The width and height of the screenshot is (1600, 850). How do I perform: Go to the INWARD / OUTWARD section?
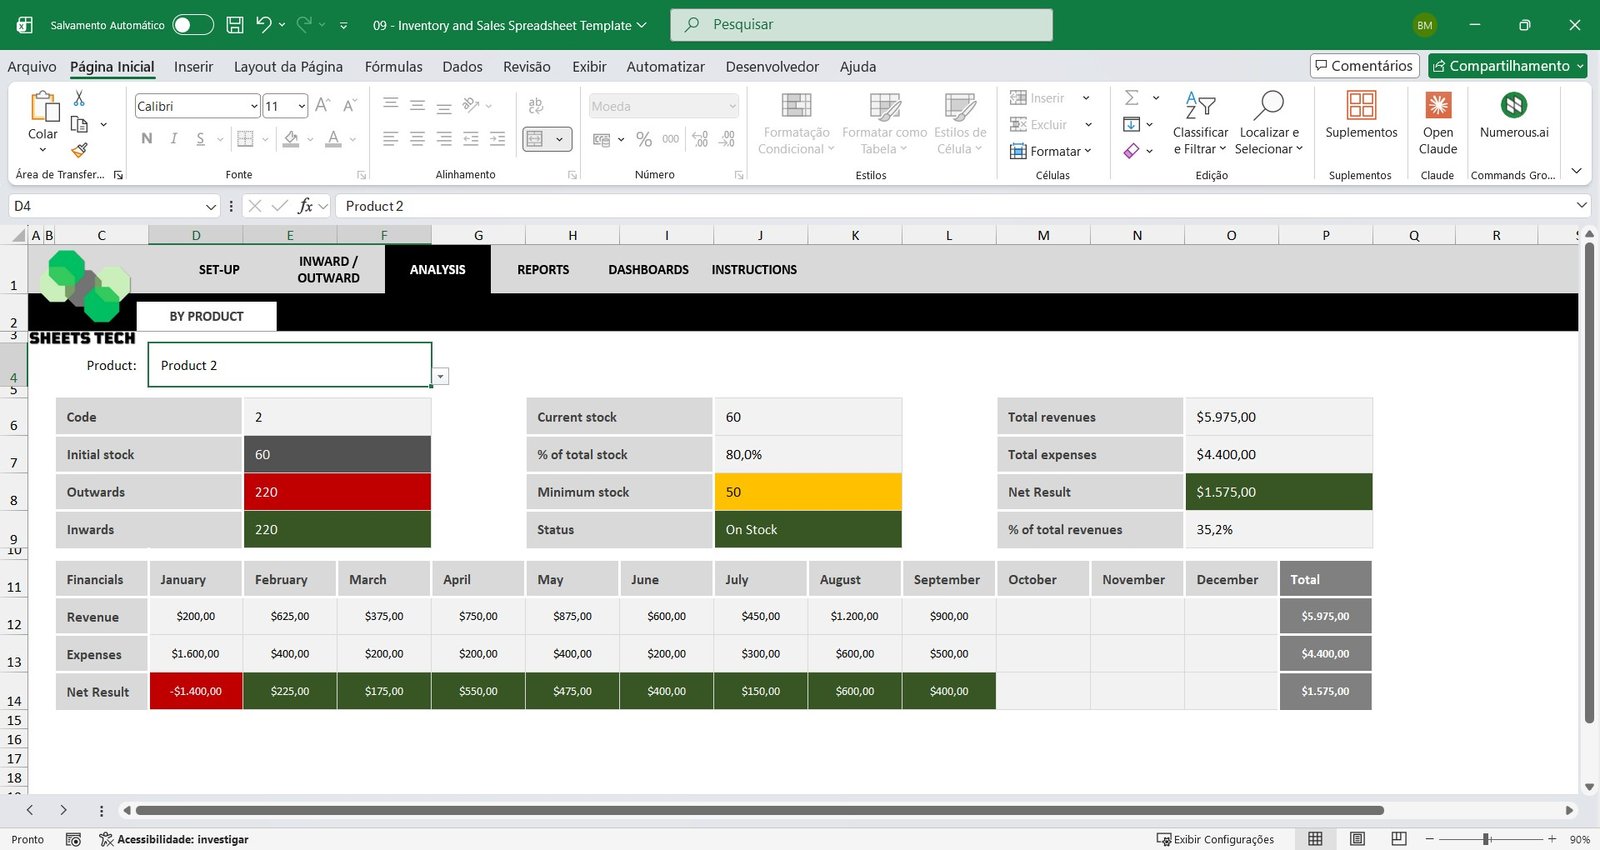(x=328, y=270)
